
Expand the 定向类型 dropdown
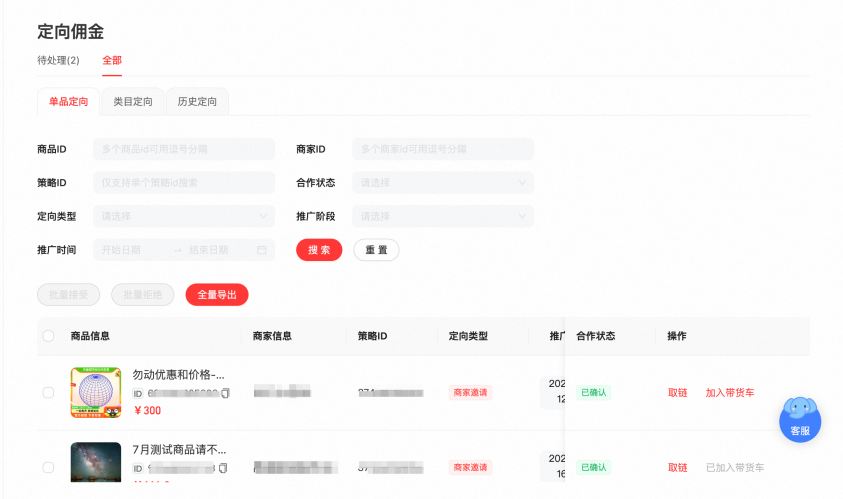coord(184,216)
